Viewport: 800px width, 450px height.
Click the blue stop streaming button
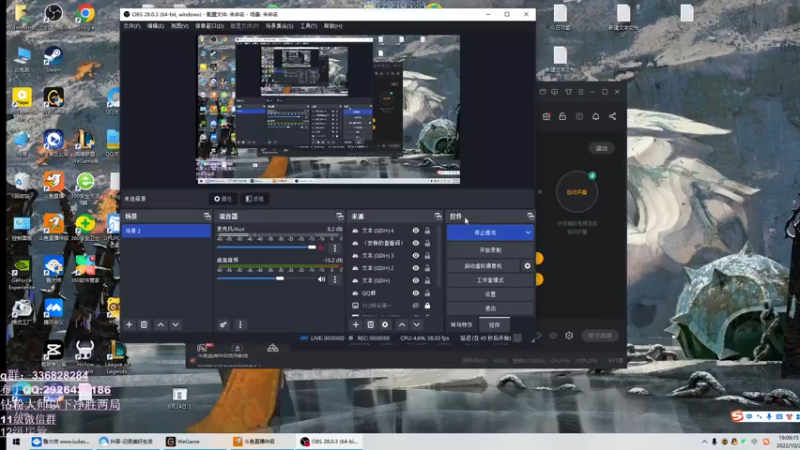[485, 233]
